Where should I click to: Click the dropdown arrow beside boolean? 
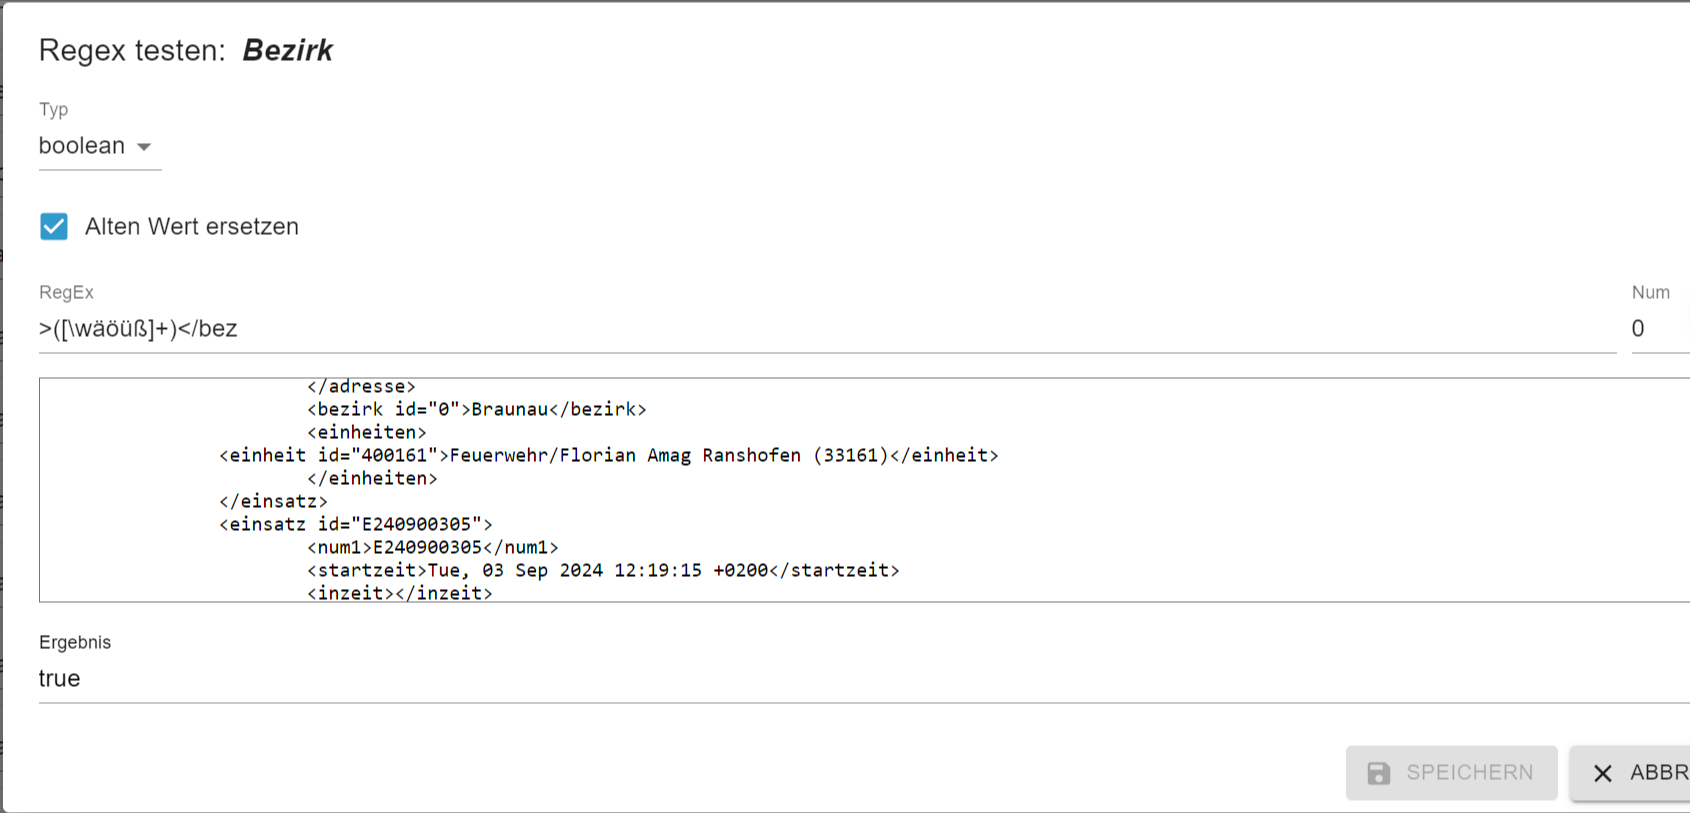point(144,147)
